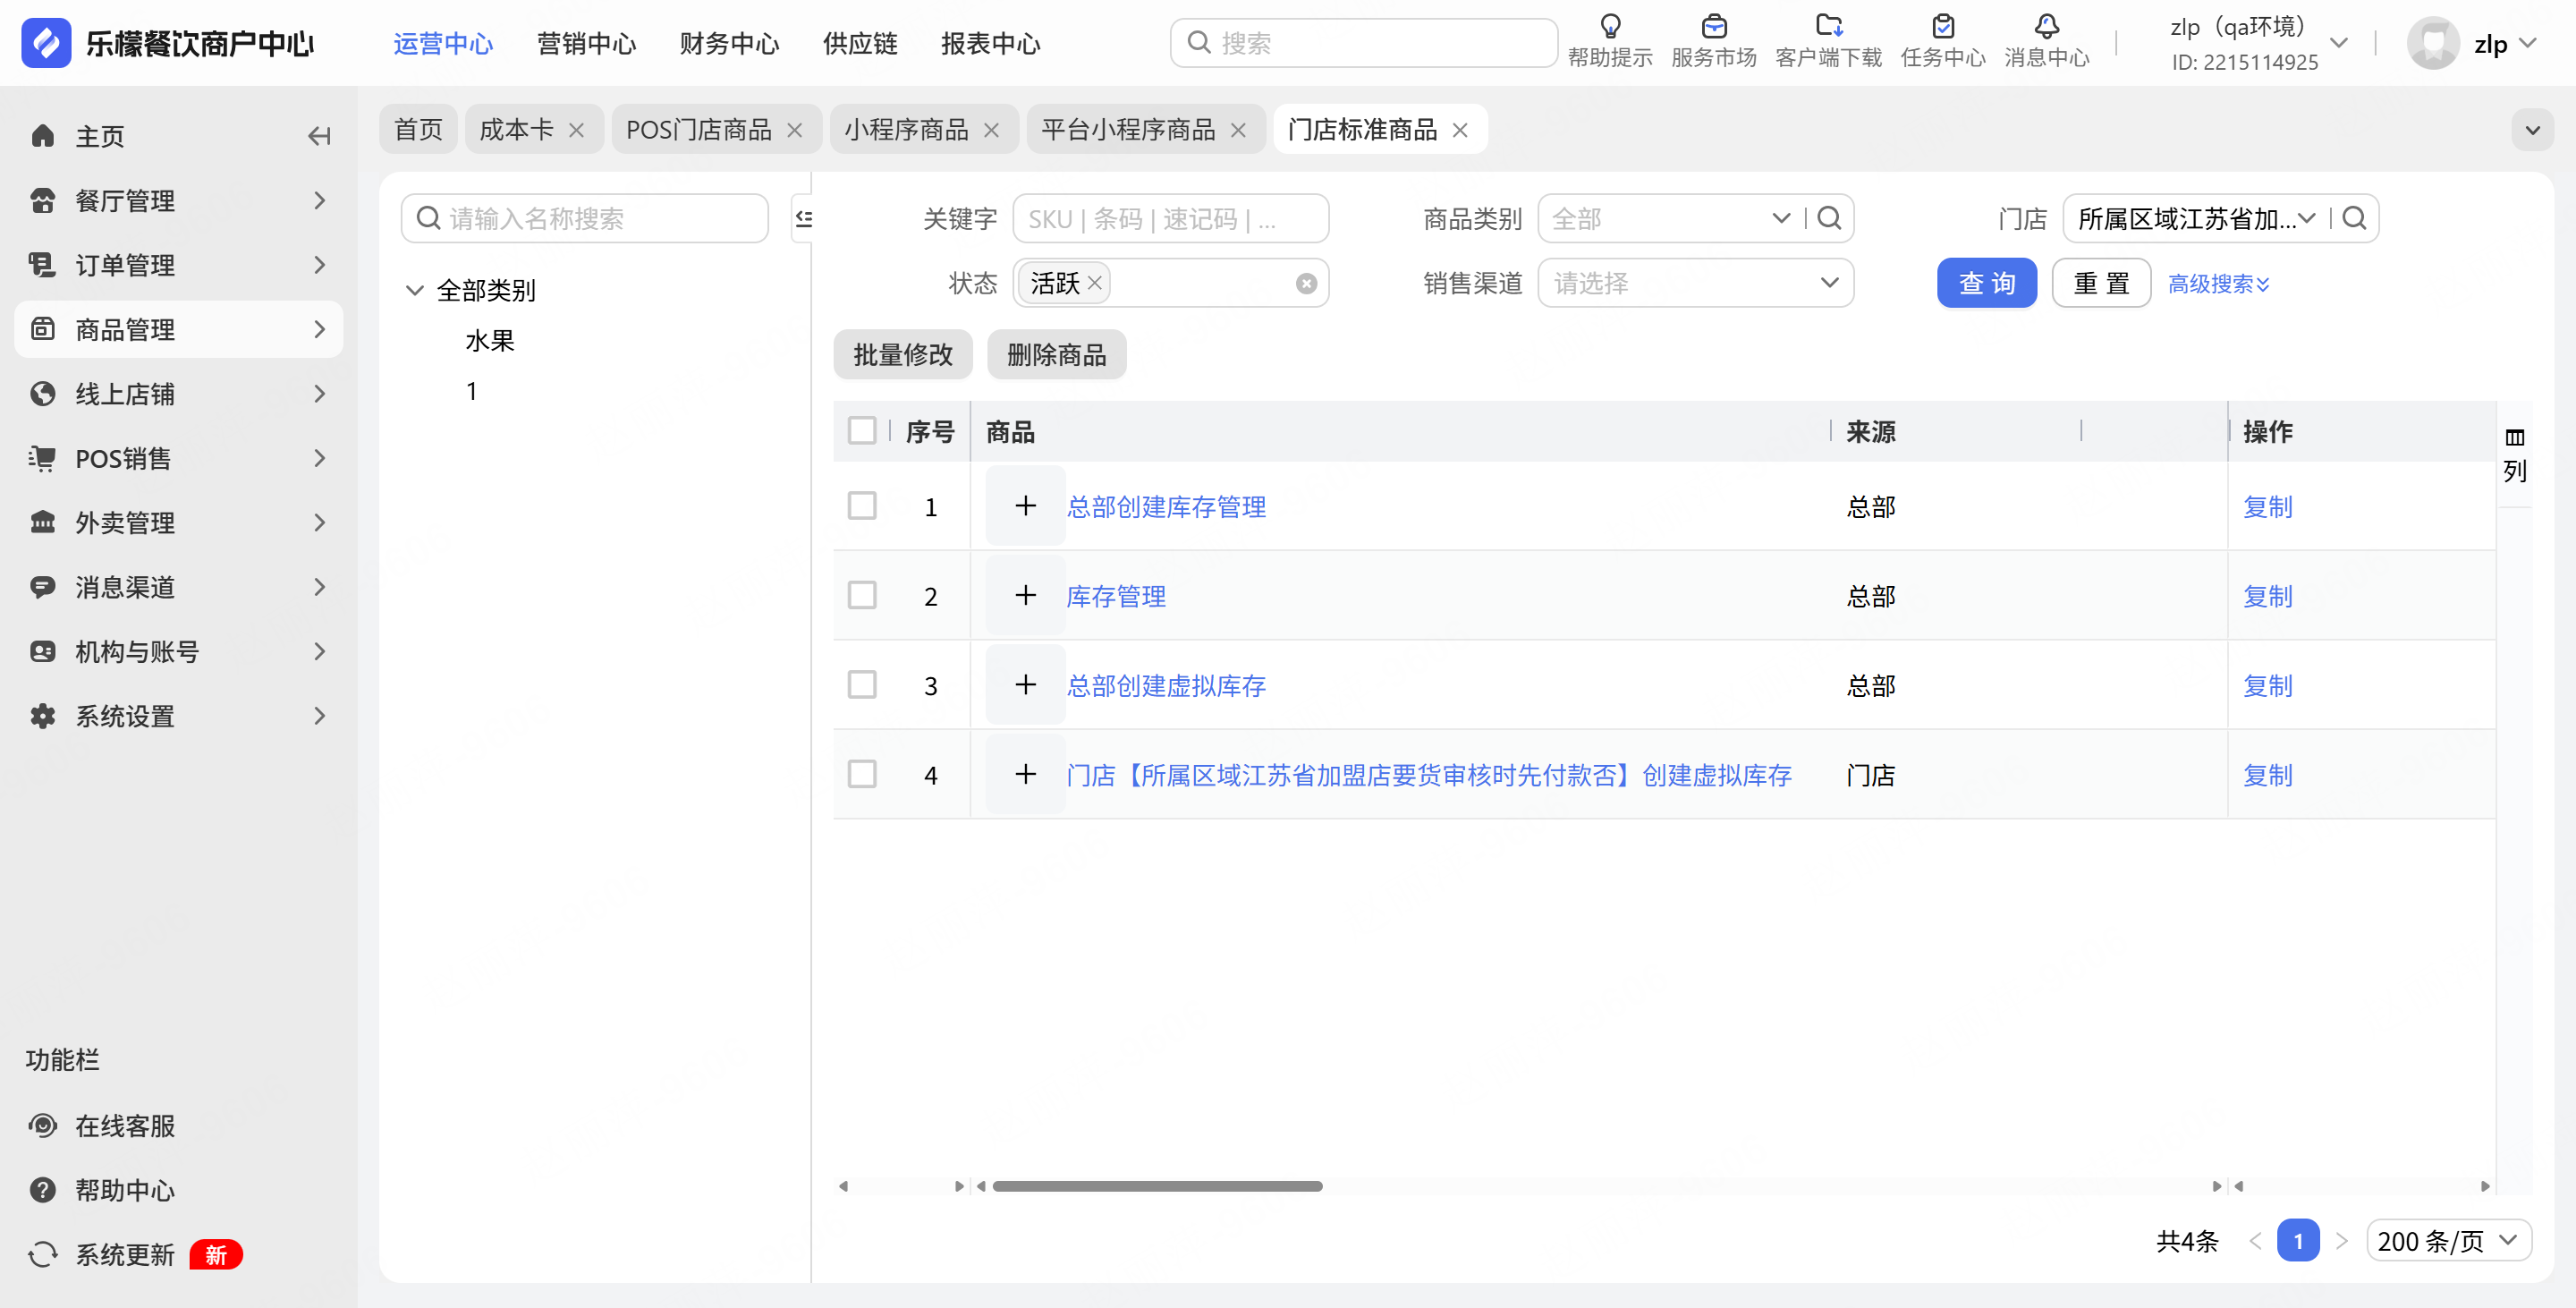Collapse the 全部类别 tree node
This screenshot has height=1308, width=2576.
tap(414, 291)
